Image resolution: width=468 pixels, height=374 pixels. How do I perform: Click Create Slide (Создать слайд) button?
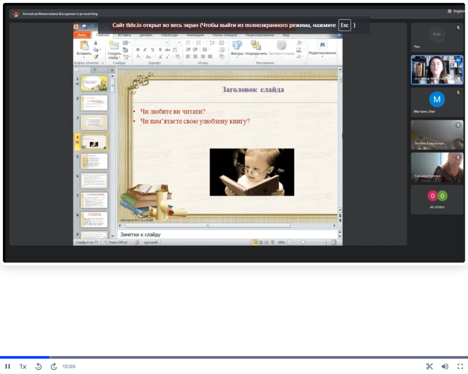click(114, 49)
